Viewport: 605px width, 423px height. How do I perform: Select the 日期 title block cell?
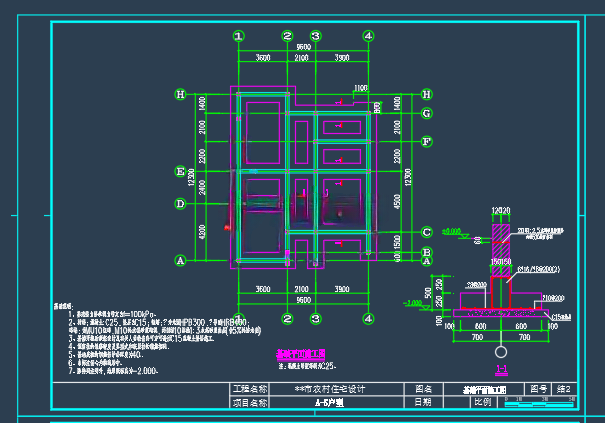click(424, 402)
